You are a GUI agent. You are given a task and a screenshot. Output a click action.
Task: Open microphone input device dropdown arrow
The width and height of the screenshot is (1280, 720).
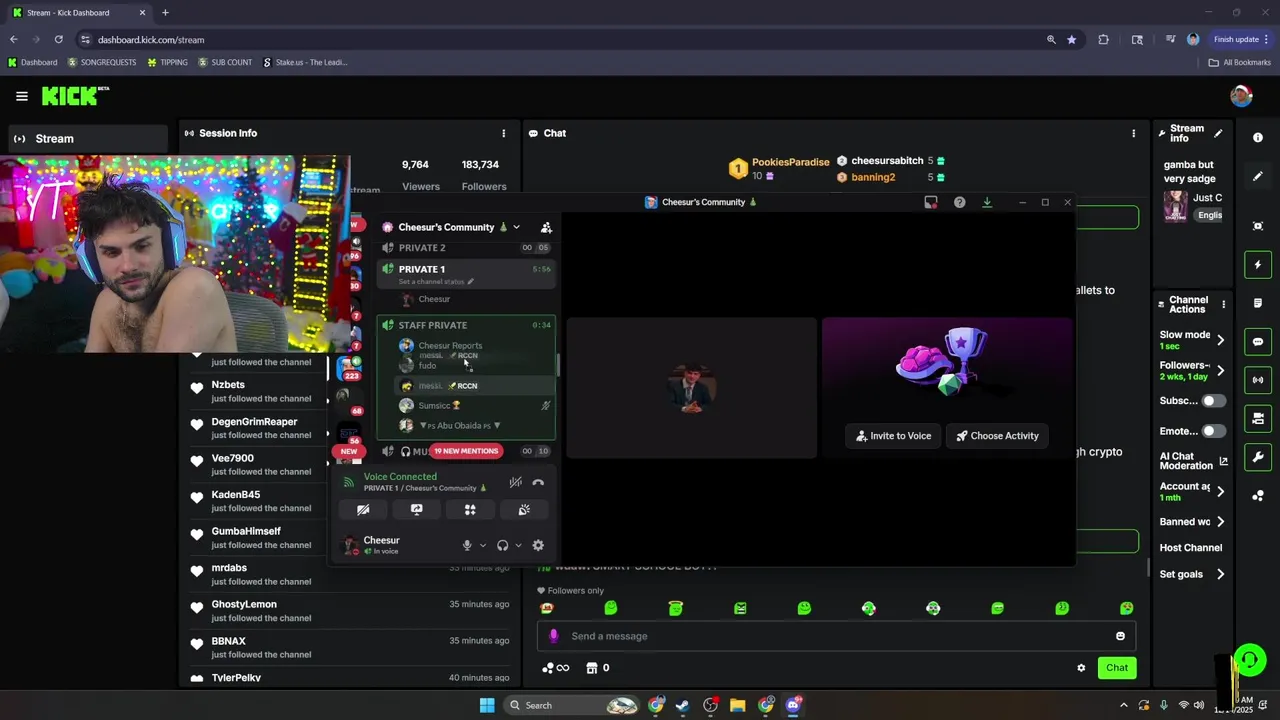tap(483, 545)
